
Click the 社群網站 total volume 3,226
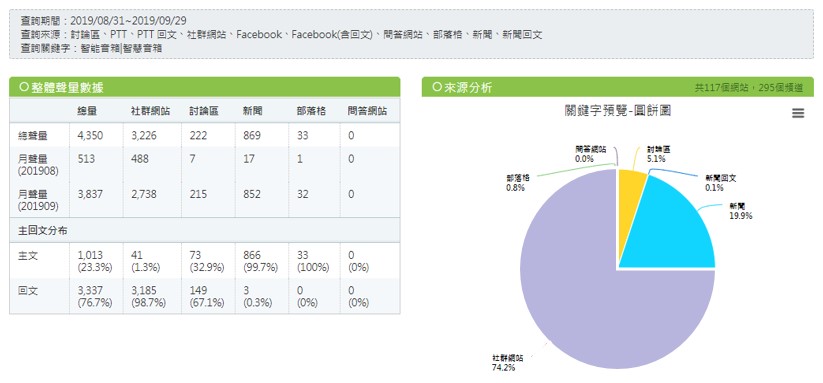click(x=144, y=136)
